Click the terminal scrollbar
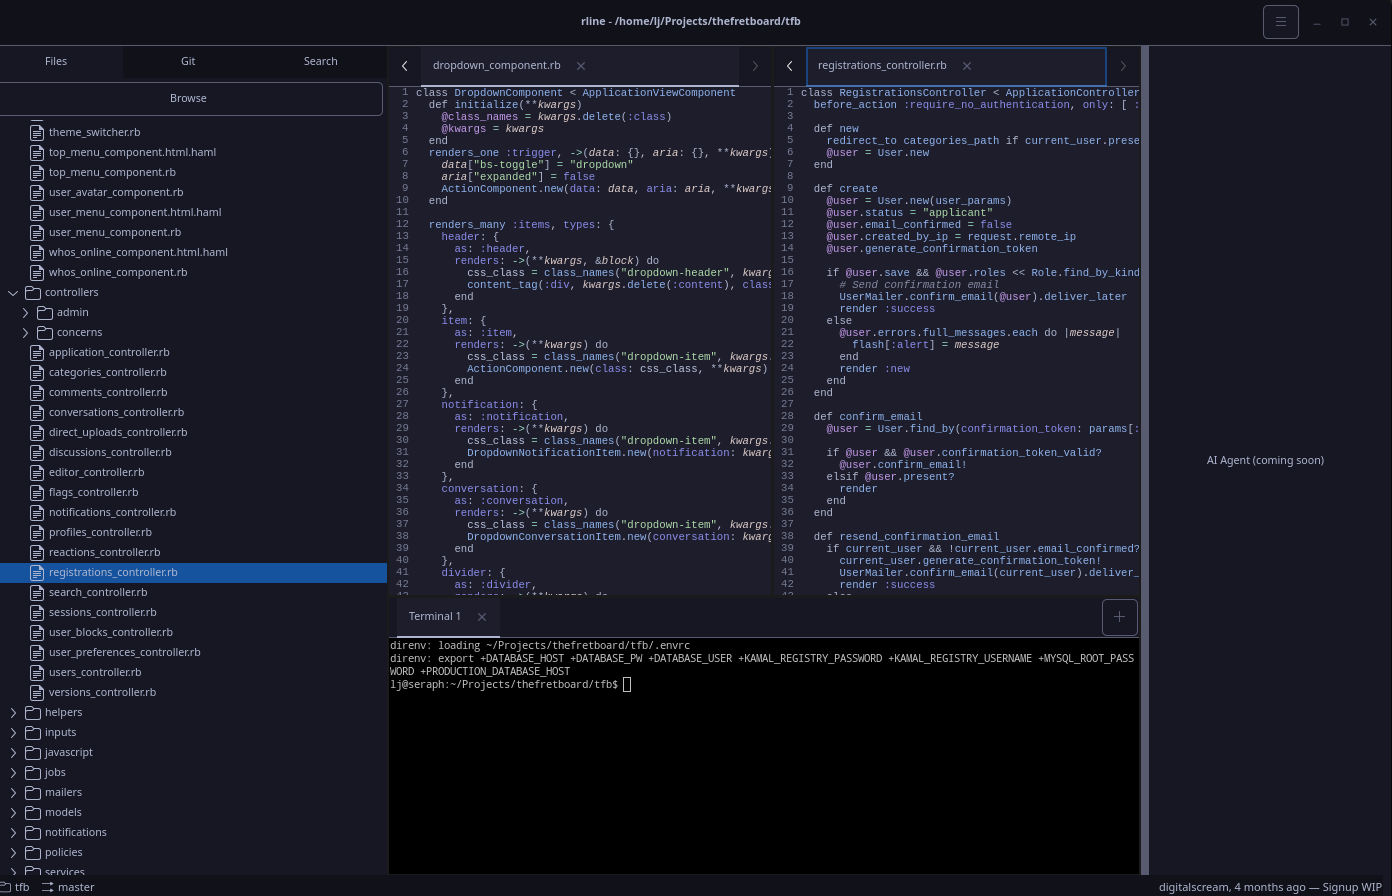 click(x=1143, y=755)
